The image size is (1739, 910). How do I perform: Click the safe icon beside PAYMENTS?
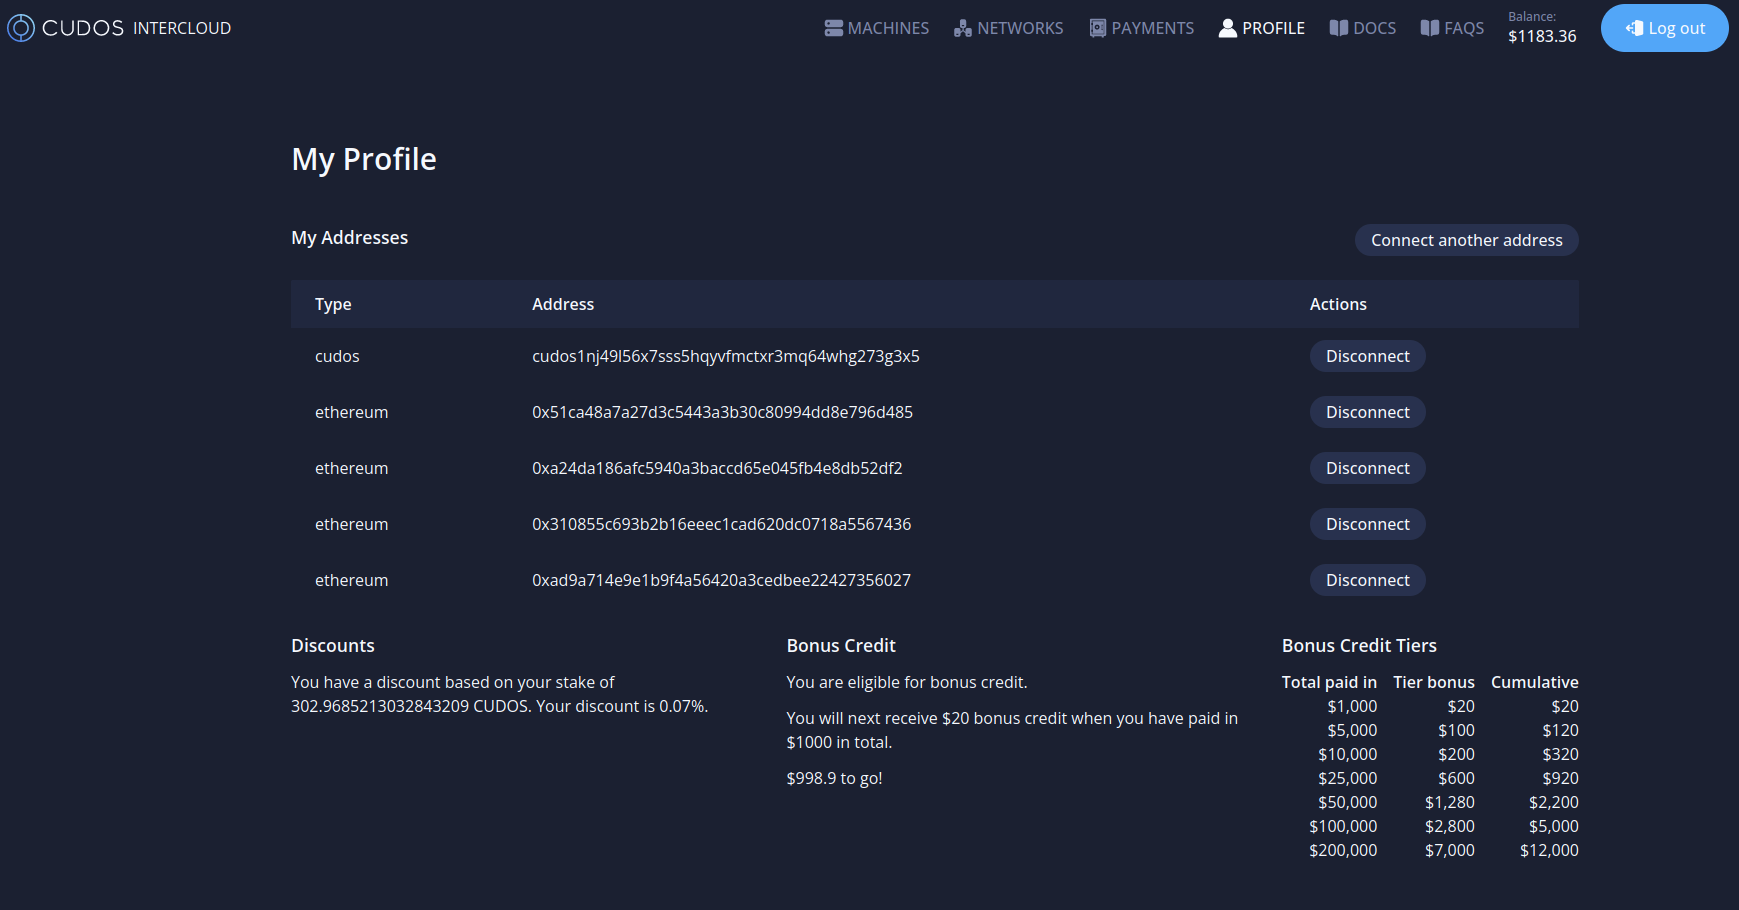pyautogui.click(x=1098, y=28)
